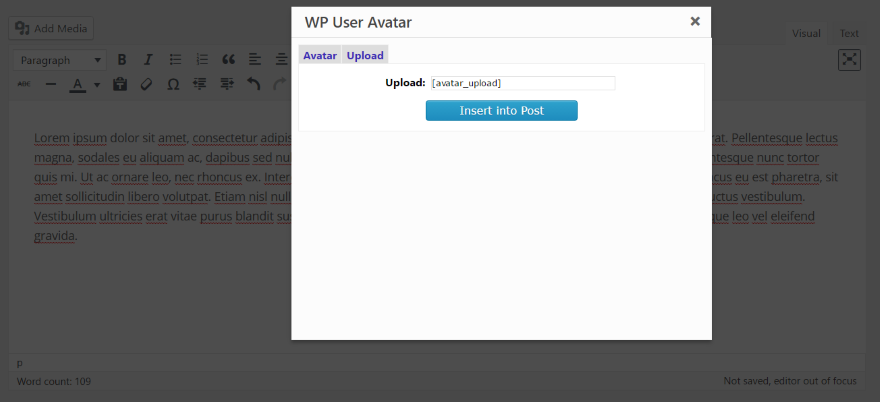Apply blockquote formatting
This screenshot has width=880, height=402.
(x=228, y=60)
